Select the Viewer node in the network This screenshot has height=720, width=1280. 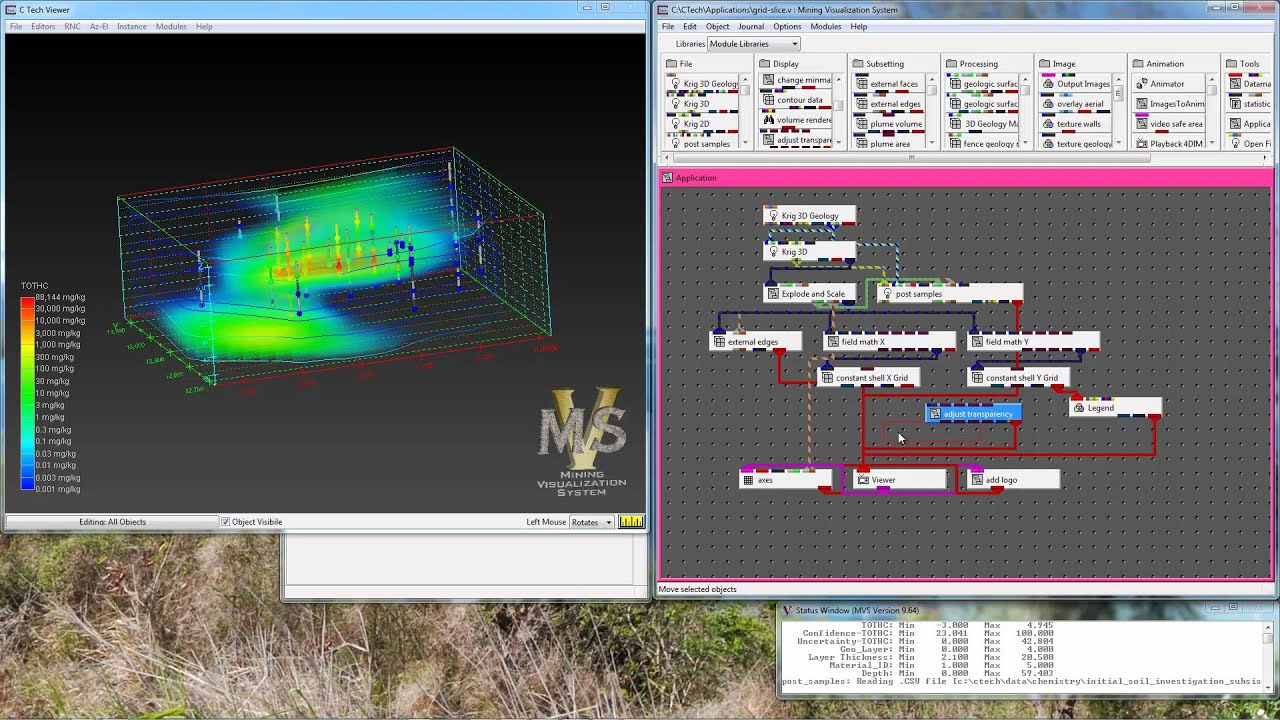[x=900, y=480]
